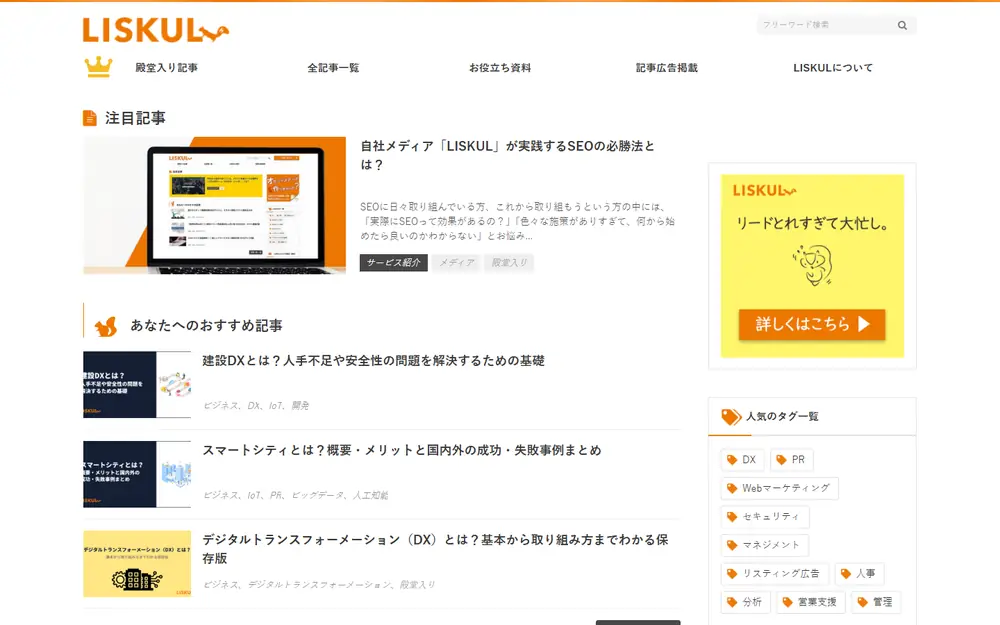The height and width of the screenshot is (625, 1000).
Task: Select the PR tag in popular tags
Action: [x=791, y=460]
